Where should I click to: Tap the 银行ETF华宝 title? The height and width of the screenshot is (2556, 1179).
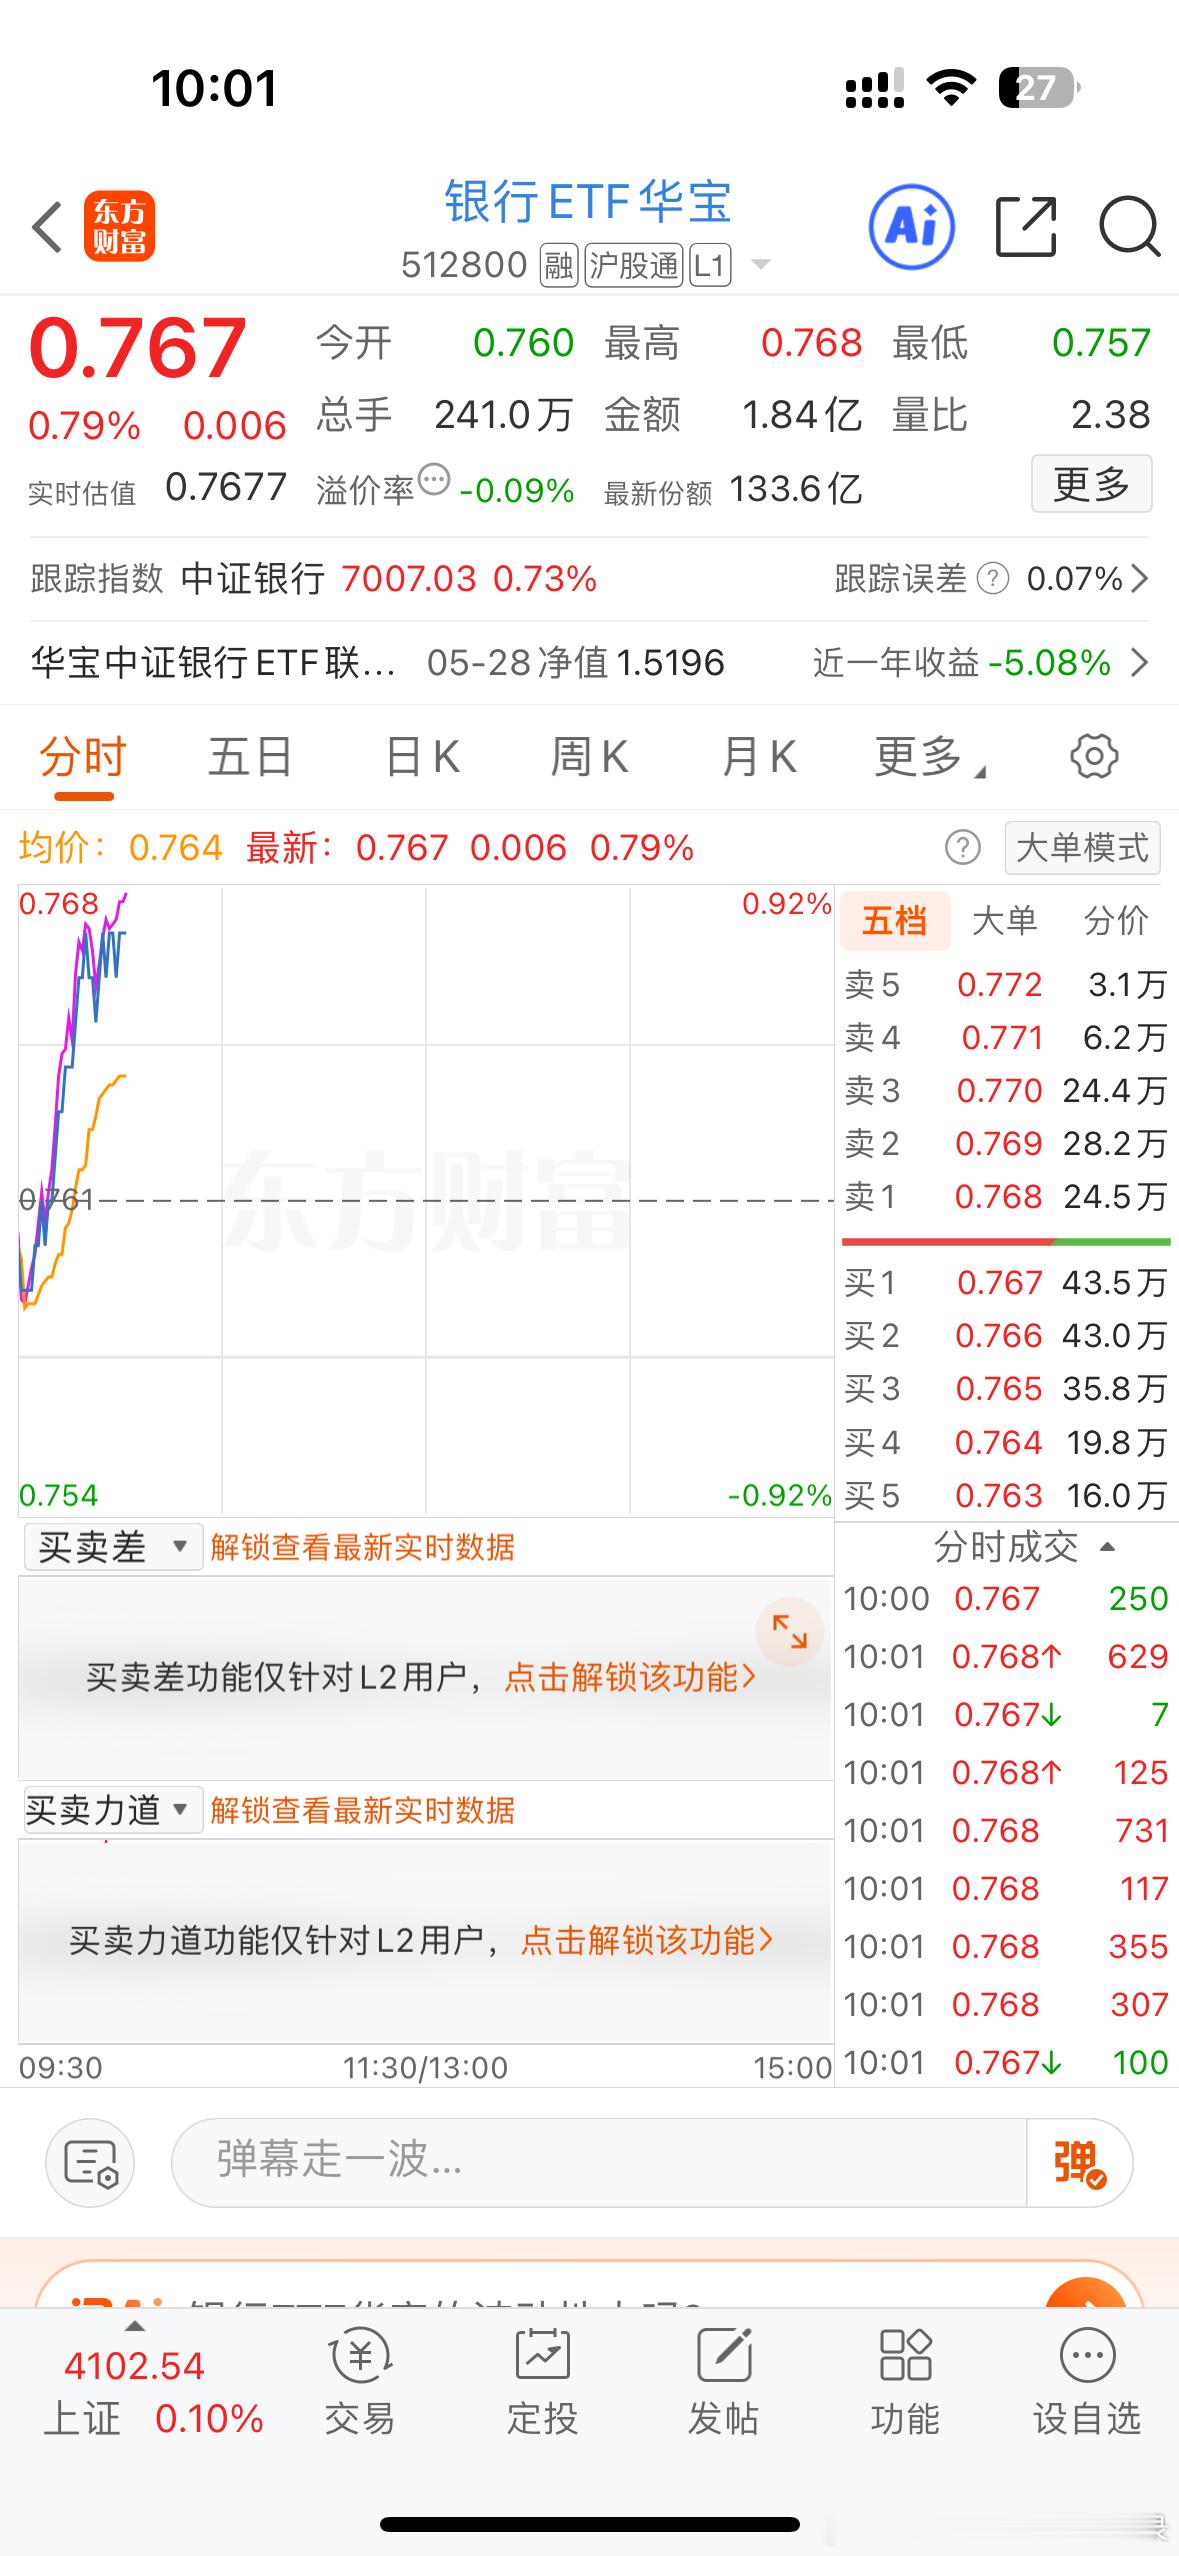[x=588, y=202]
